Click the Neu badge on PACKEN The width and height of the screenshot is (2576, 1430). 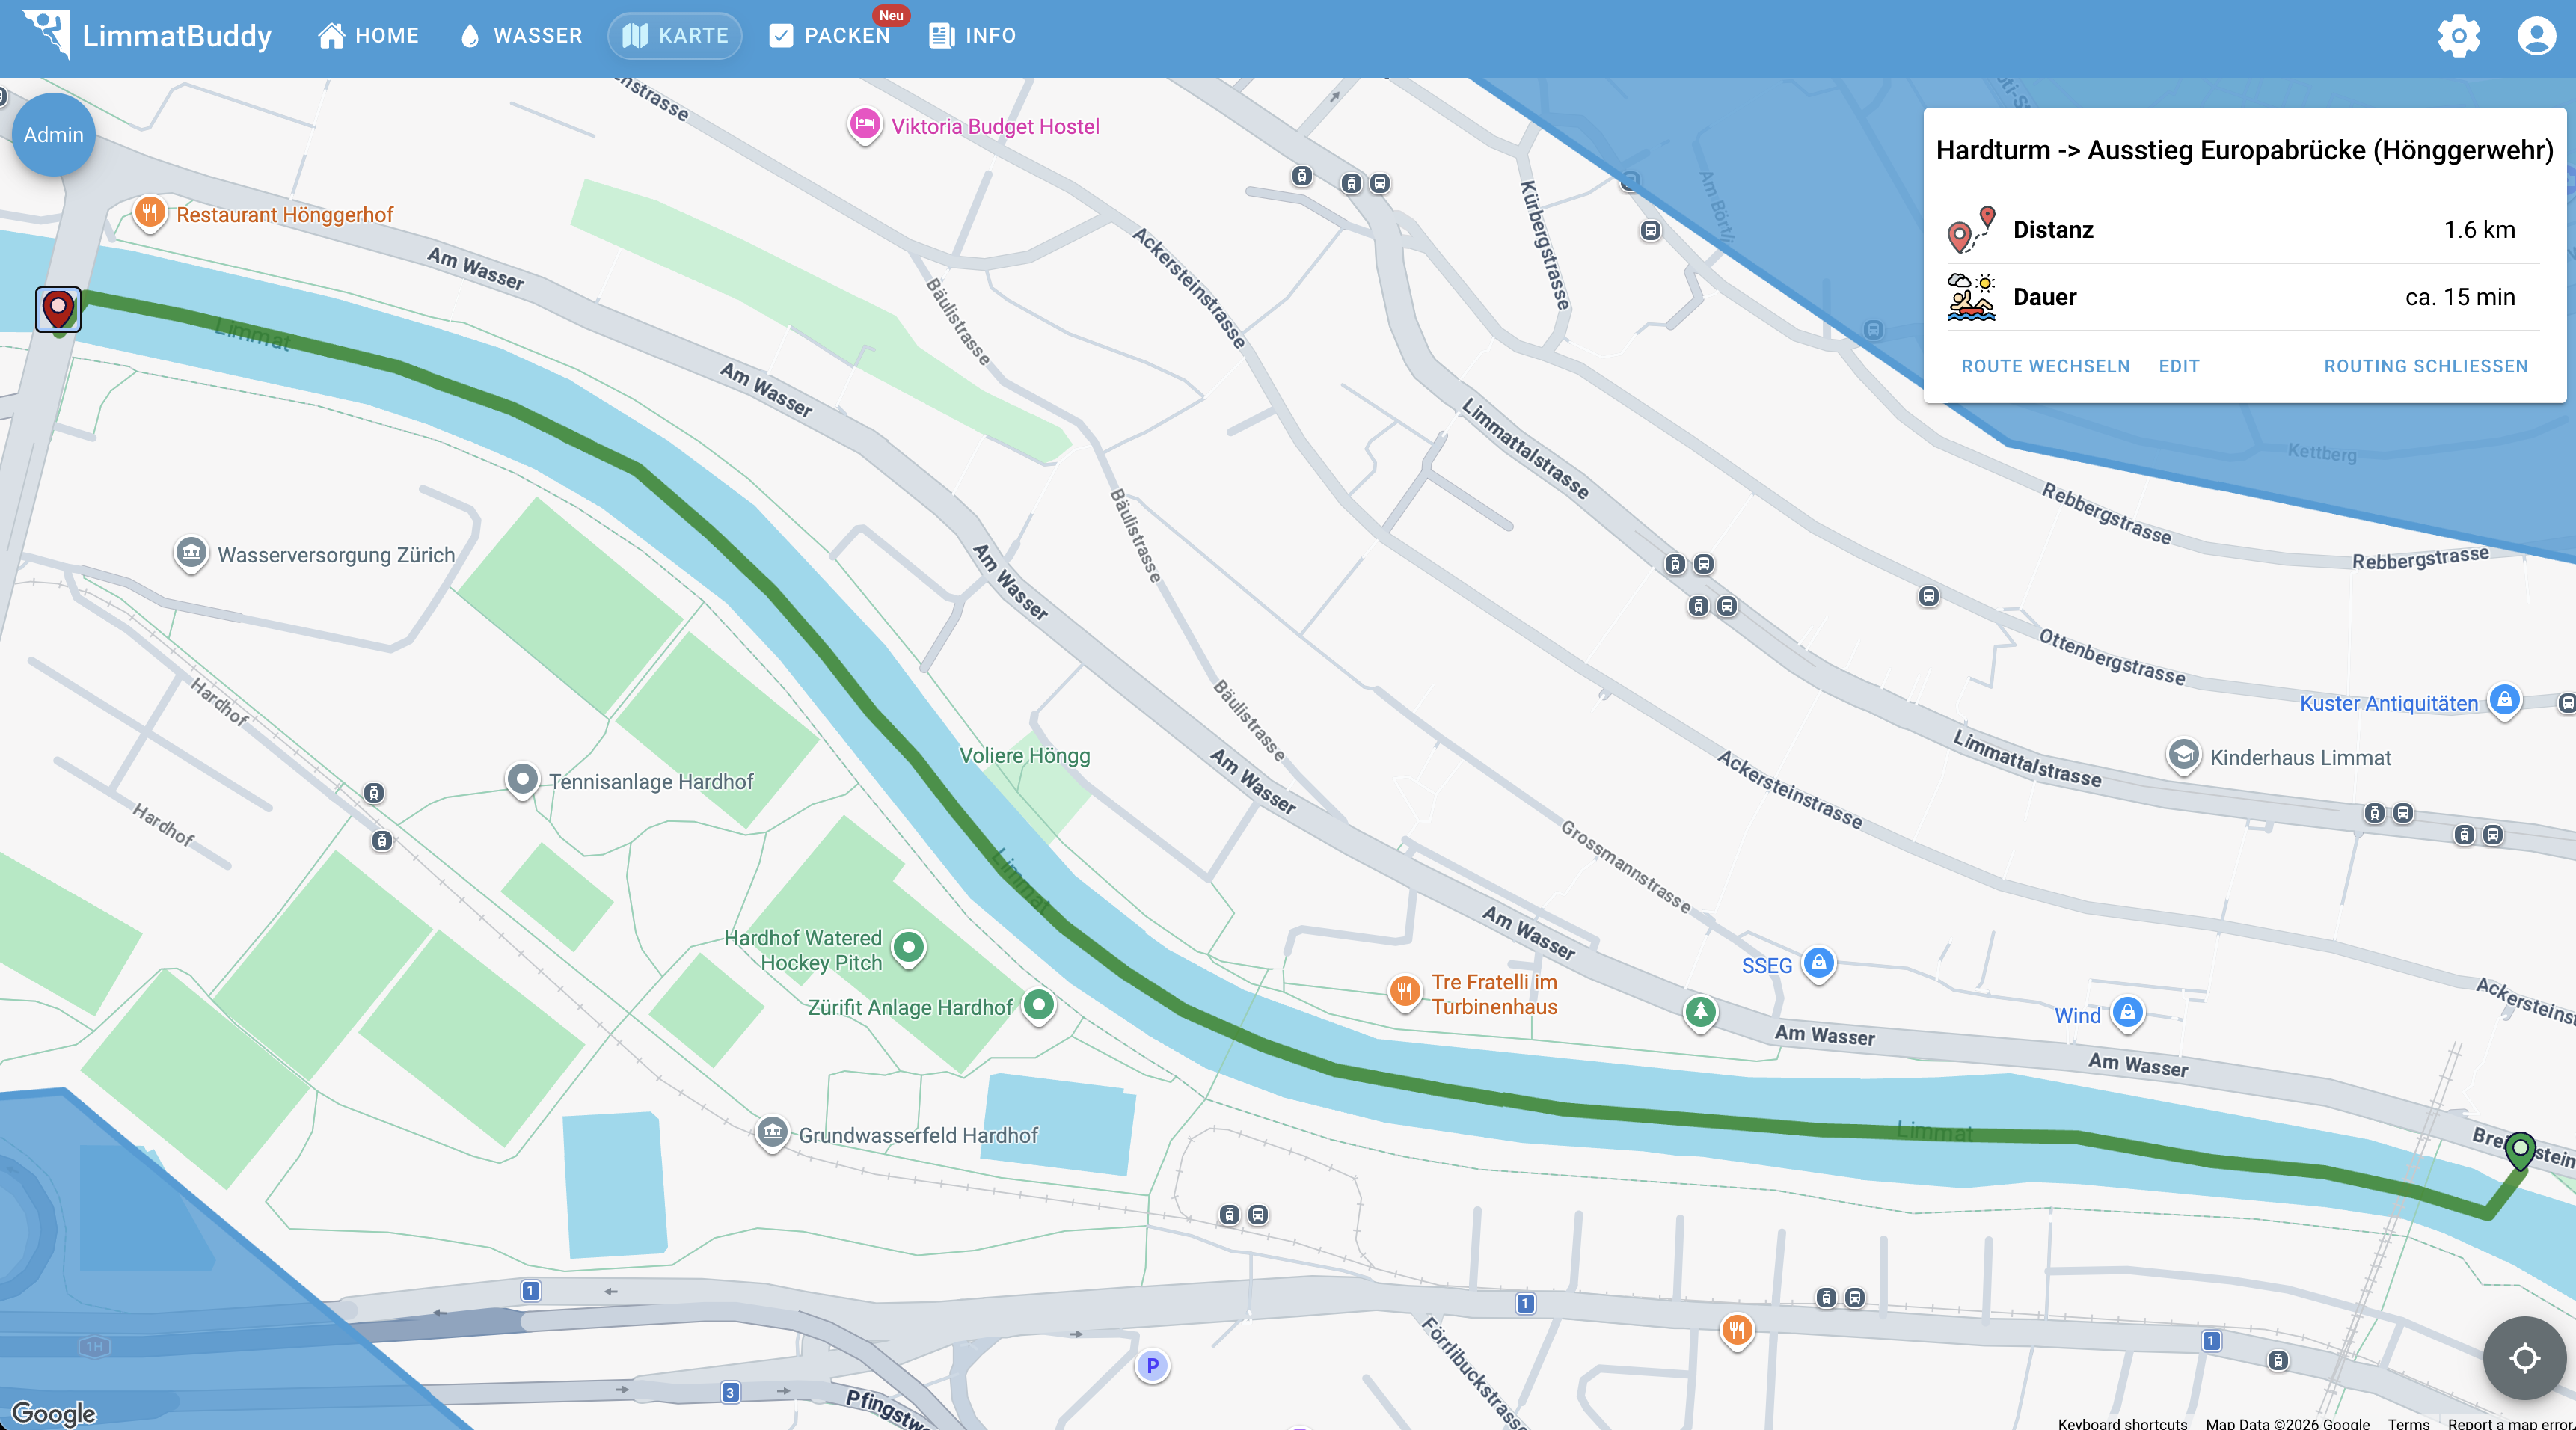coord(891,15)
